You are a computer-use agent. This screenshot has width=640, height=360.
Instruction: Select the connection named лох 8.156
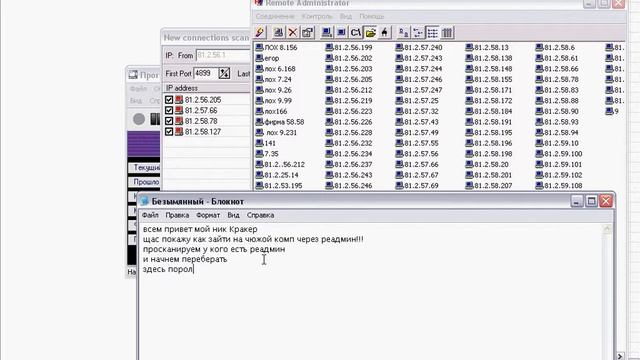276,47
